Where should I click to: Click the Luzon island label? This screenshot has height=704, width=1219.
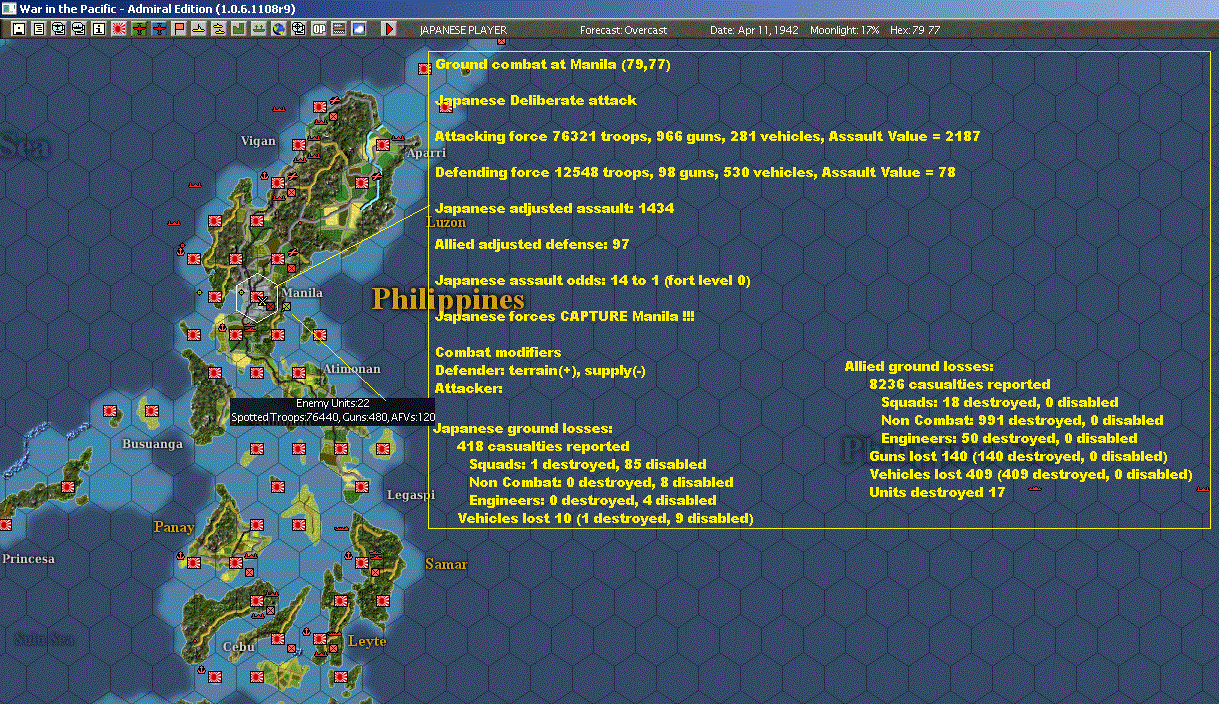pos(446,222)
